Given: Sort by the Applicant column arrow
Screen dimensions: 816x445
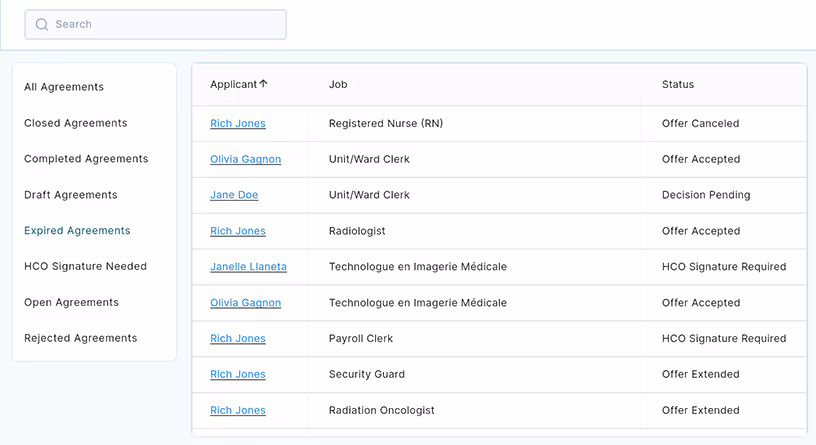Looking at the screenshot, I should click(263, 84).
